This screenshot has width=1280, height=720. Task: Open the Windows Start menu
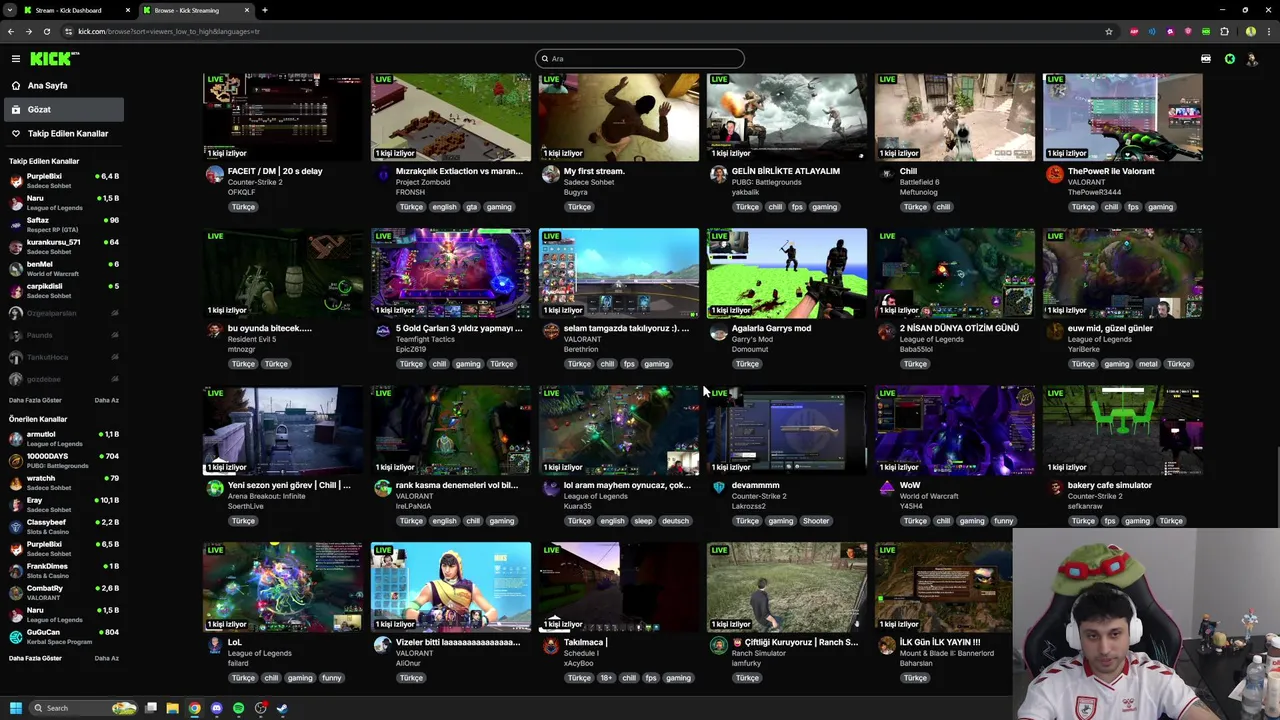point(15,708)
